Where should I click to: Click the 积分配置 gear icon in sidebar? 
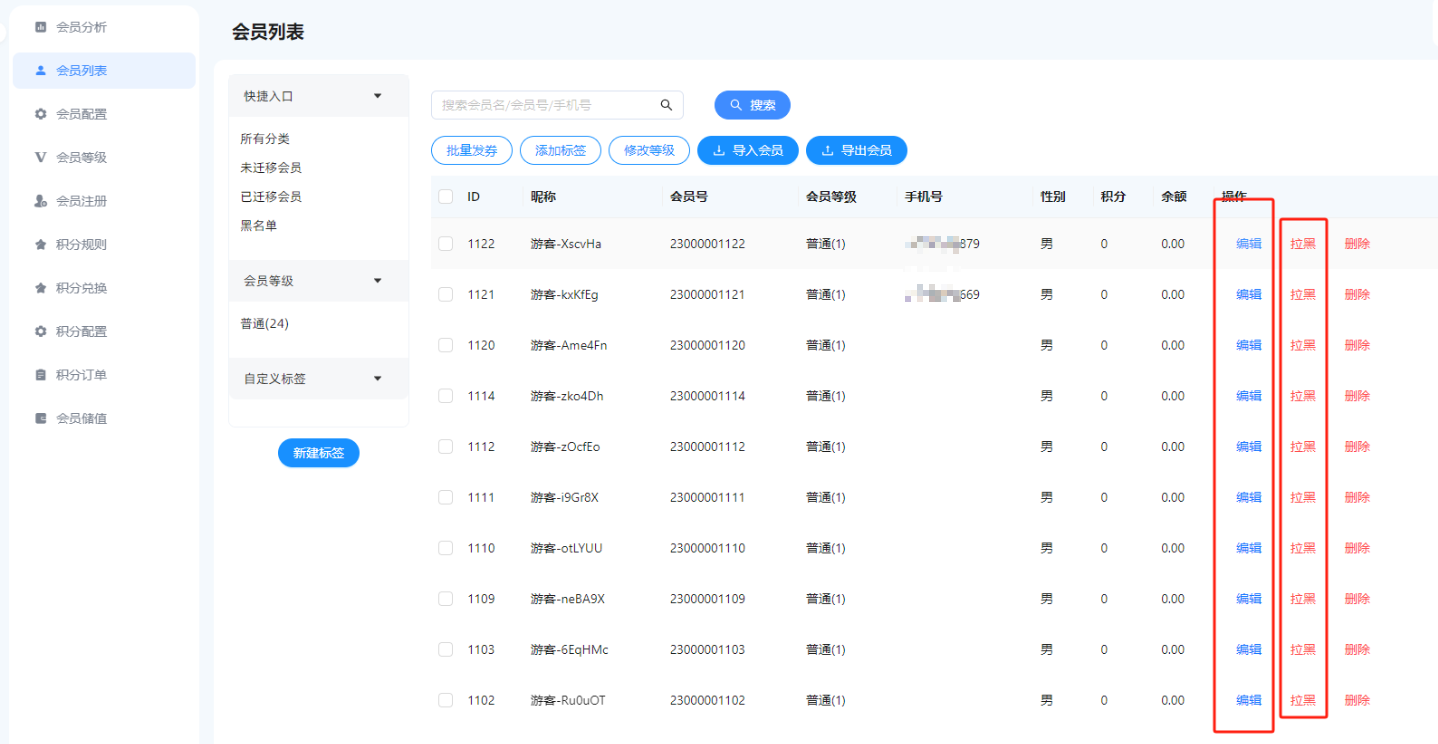pyautogui.click(x=41, y=331)
